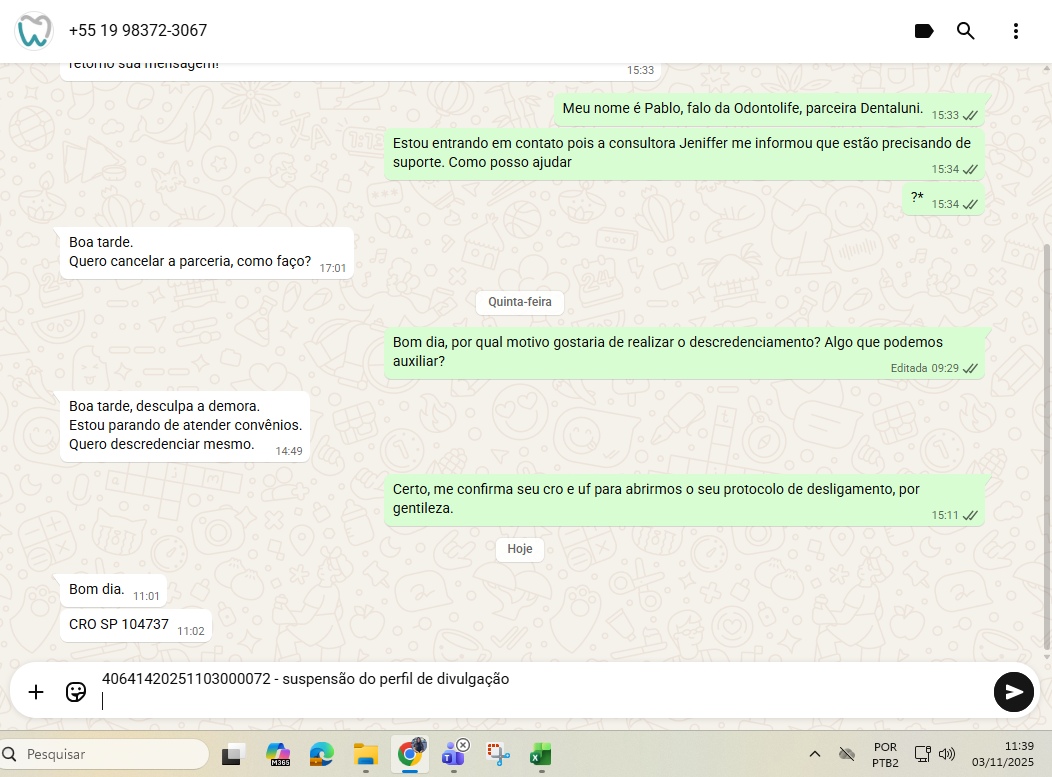Click the Windows taskbar Pesquisar search box

point(105,754)
